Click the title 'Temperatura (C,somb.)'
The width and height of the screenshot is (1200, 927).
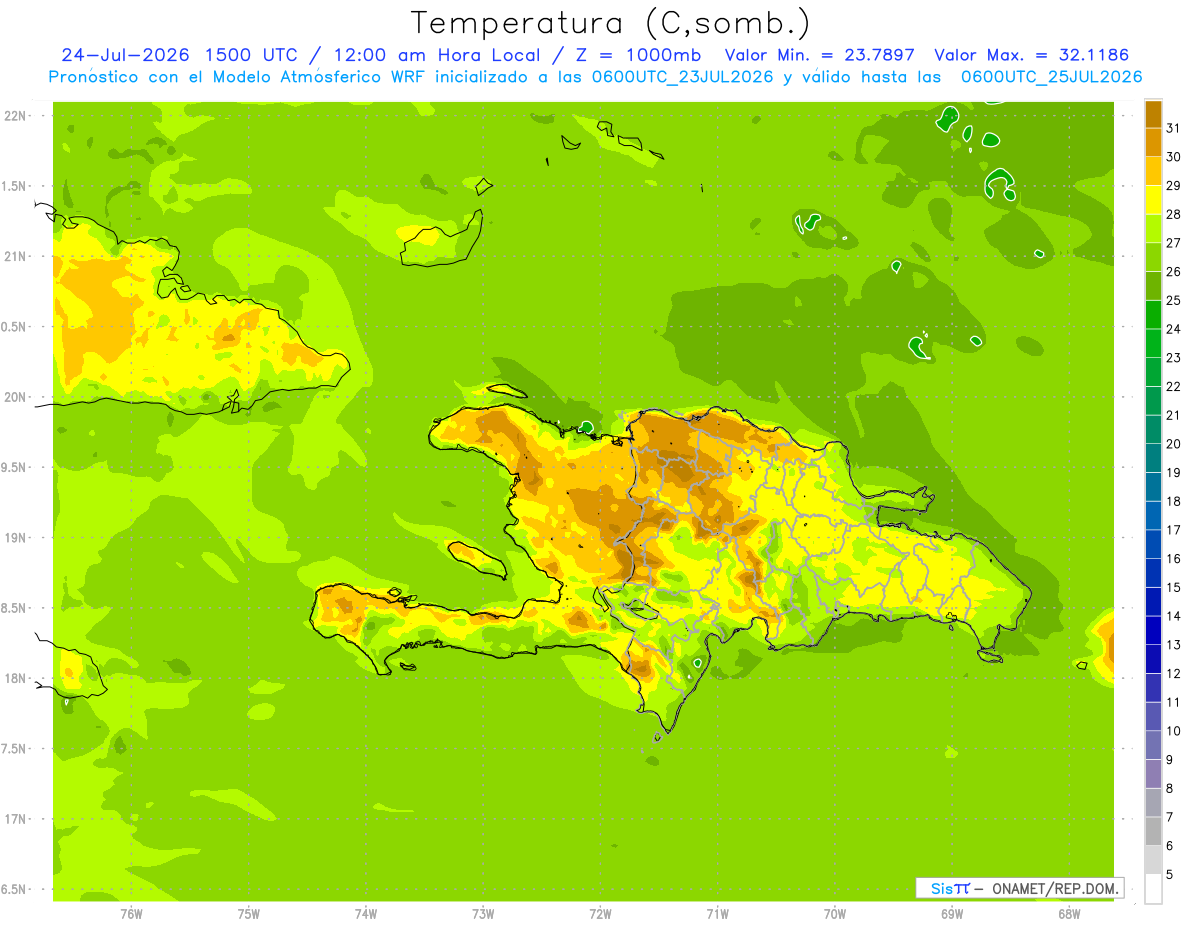coord(611,23)
